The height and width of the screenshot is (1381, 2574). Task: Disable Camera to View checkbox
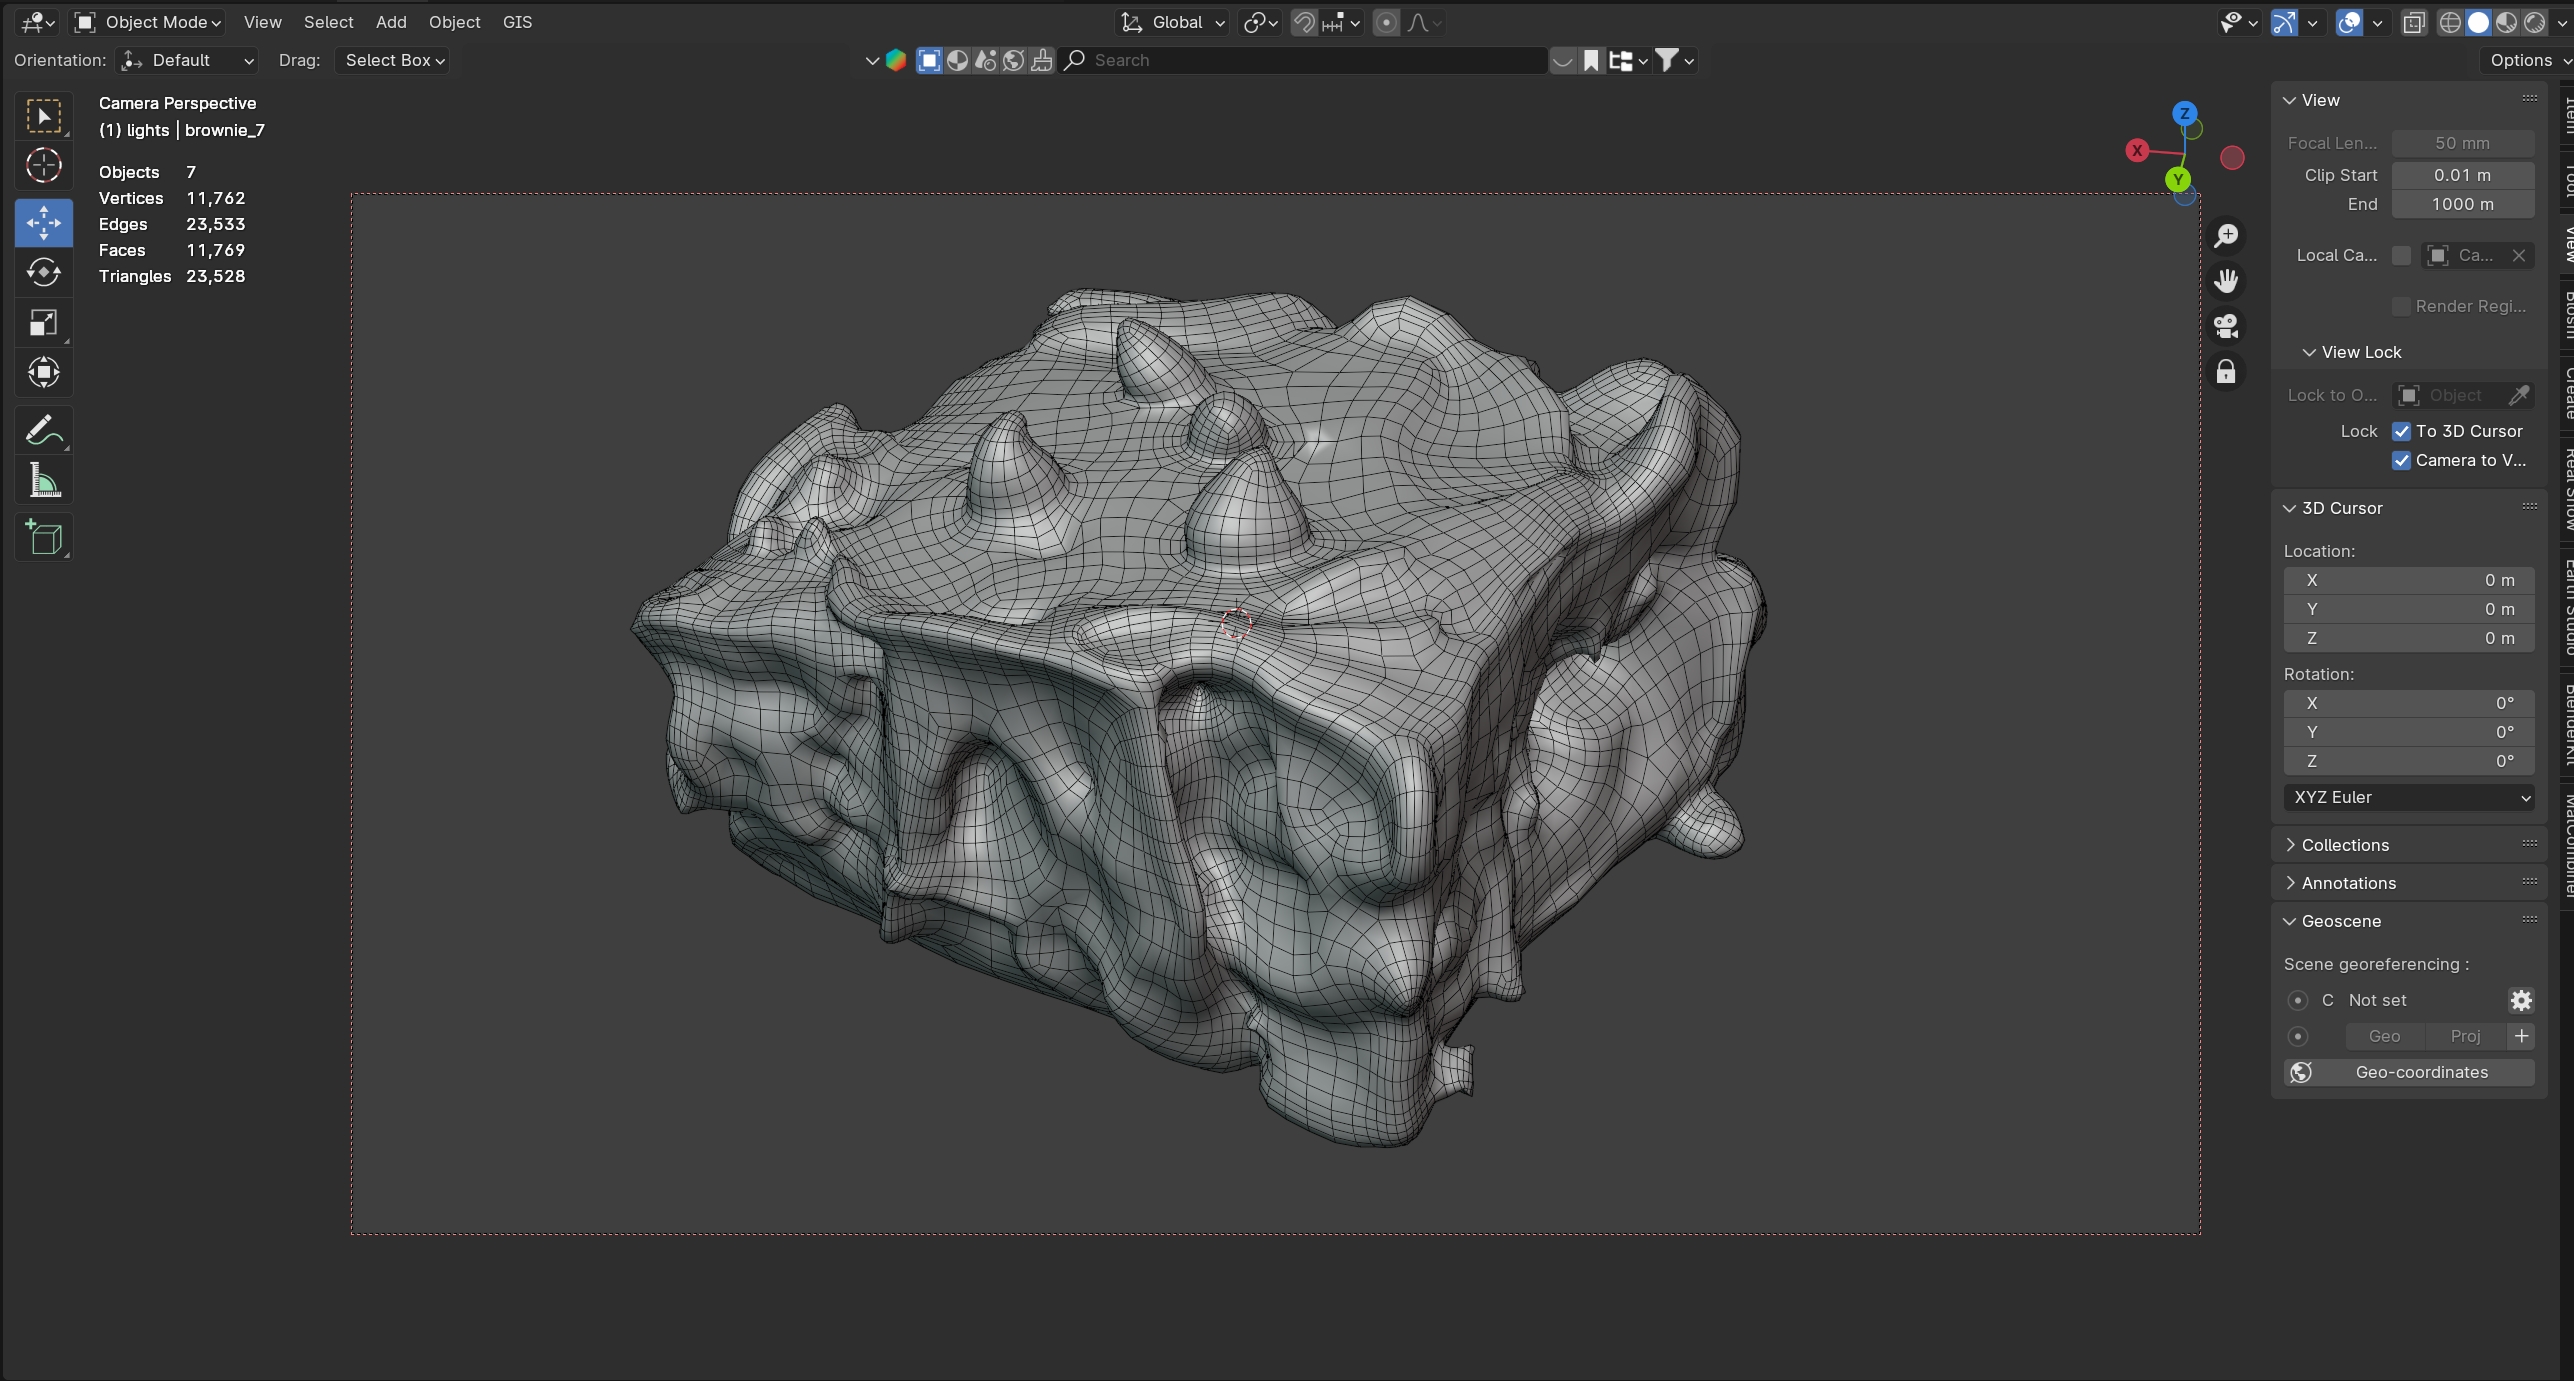click(x=2401, y=460)
